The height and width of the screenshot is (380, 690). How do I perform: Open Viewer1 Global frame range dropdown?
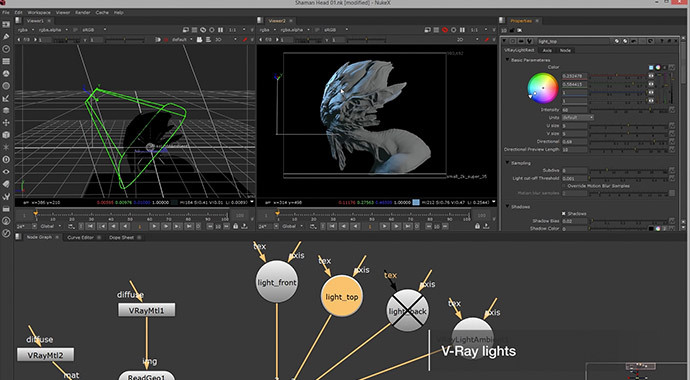(x=50, y=227)
